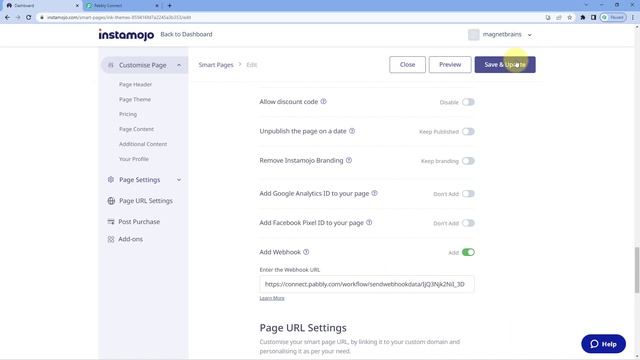The height and width of the screenshot is (360, 640).
Task: Toggle Unpublish the page on a date
Action: tap(468, 131)
